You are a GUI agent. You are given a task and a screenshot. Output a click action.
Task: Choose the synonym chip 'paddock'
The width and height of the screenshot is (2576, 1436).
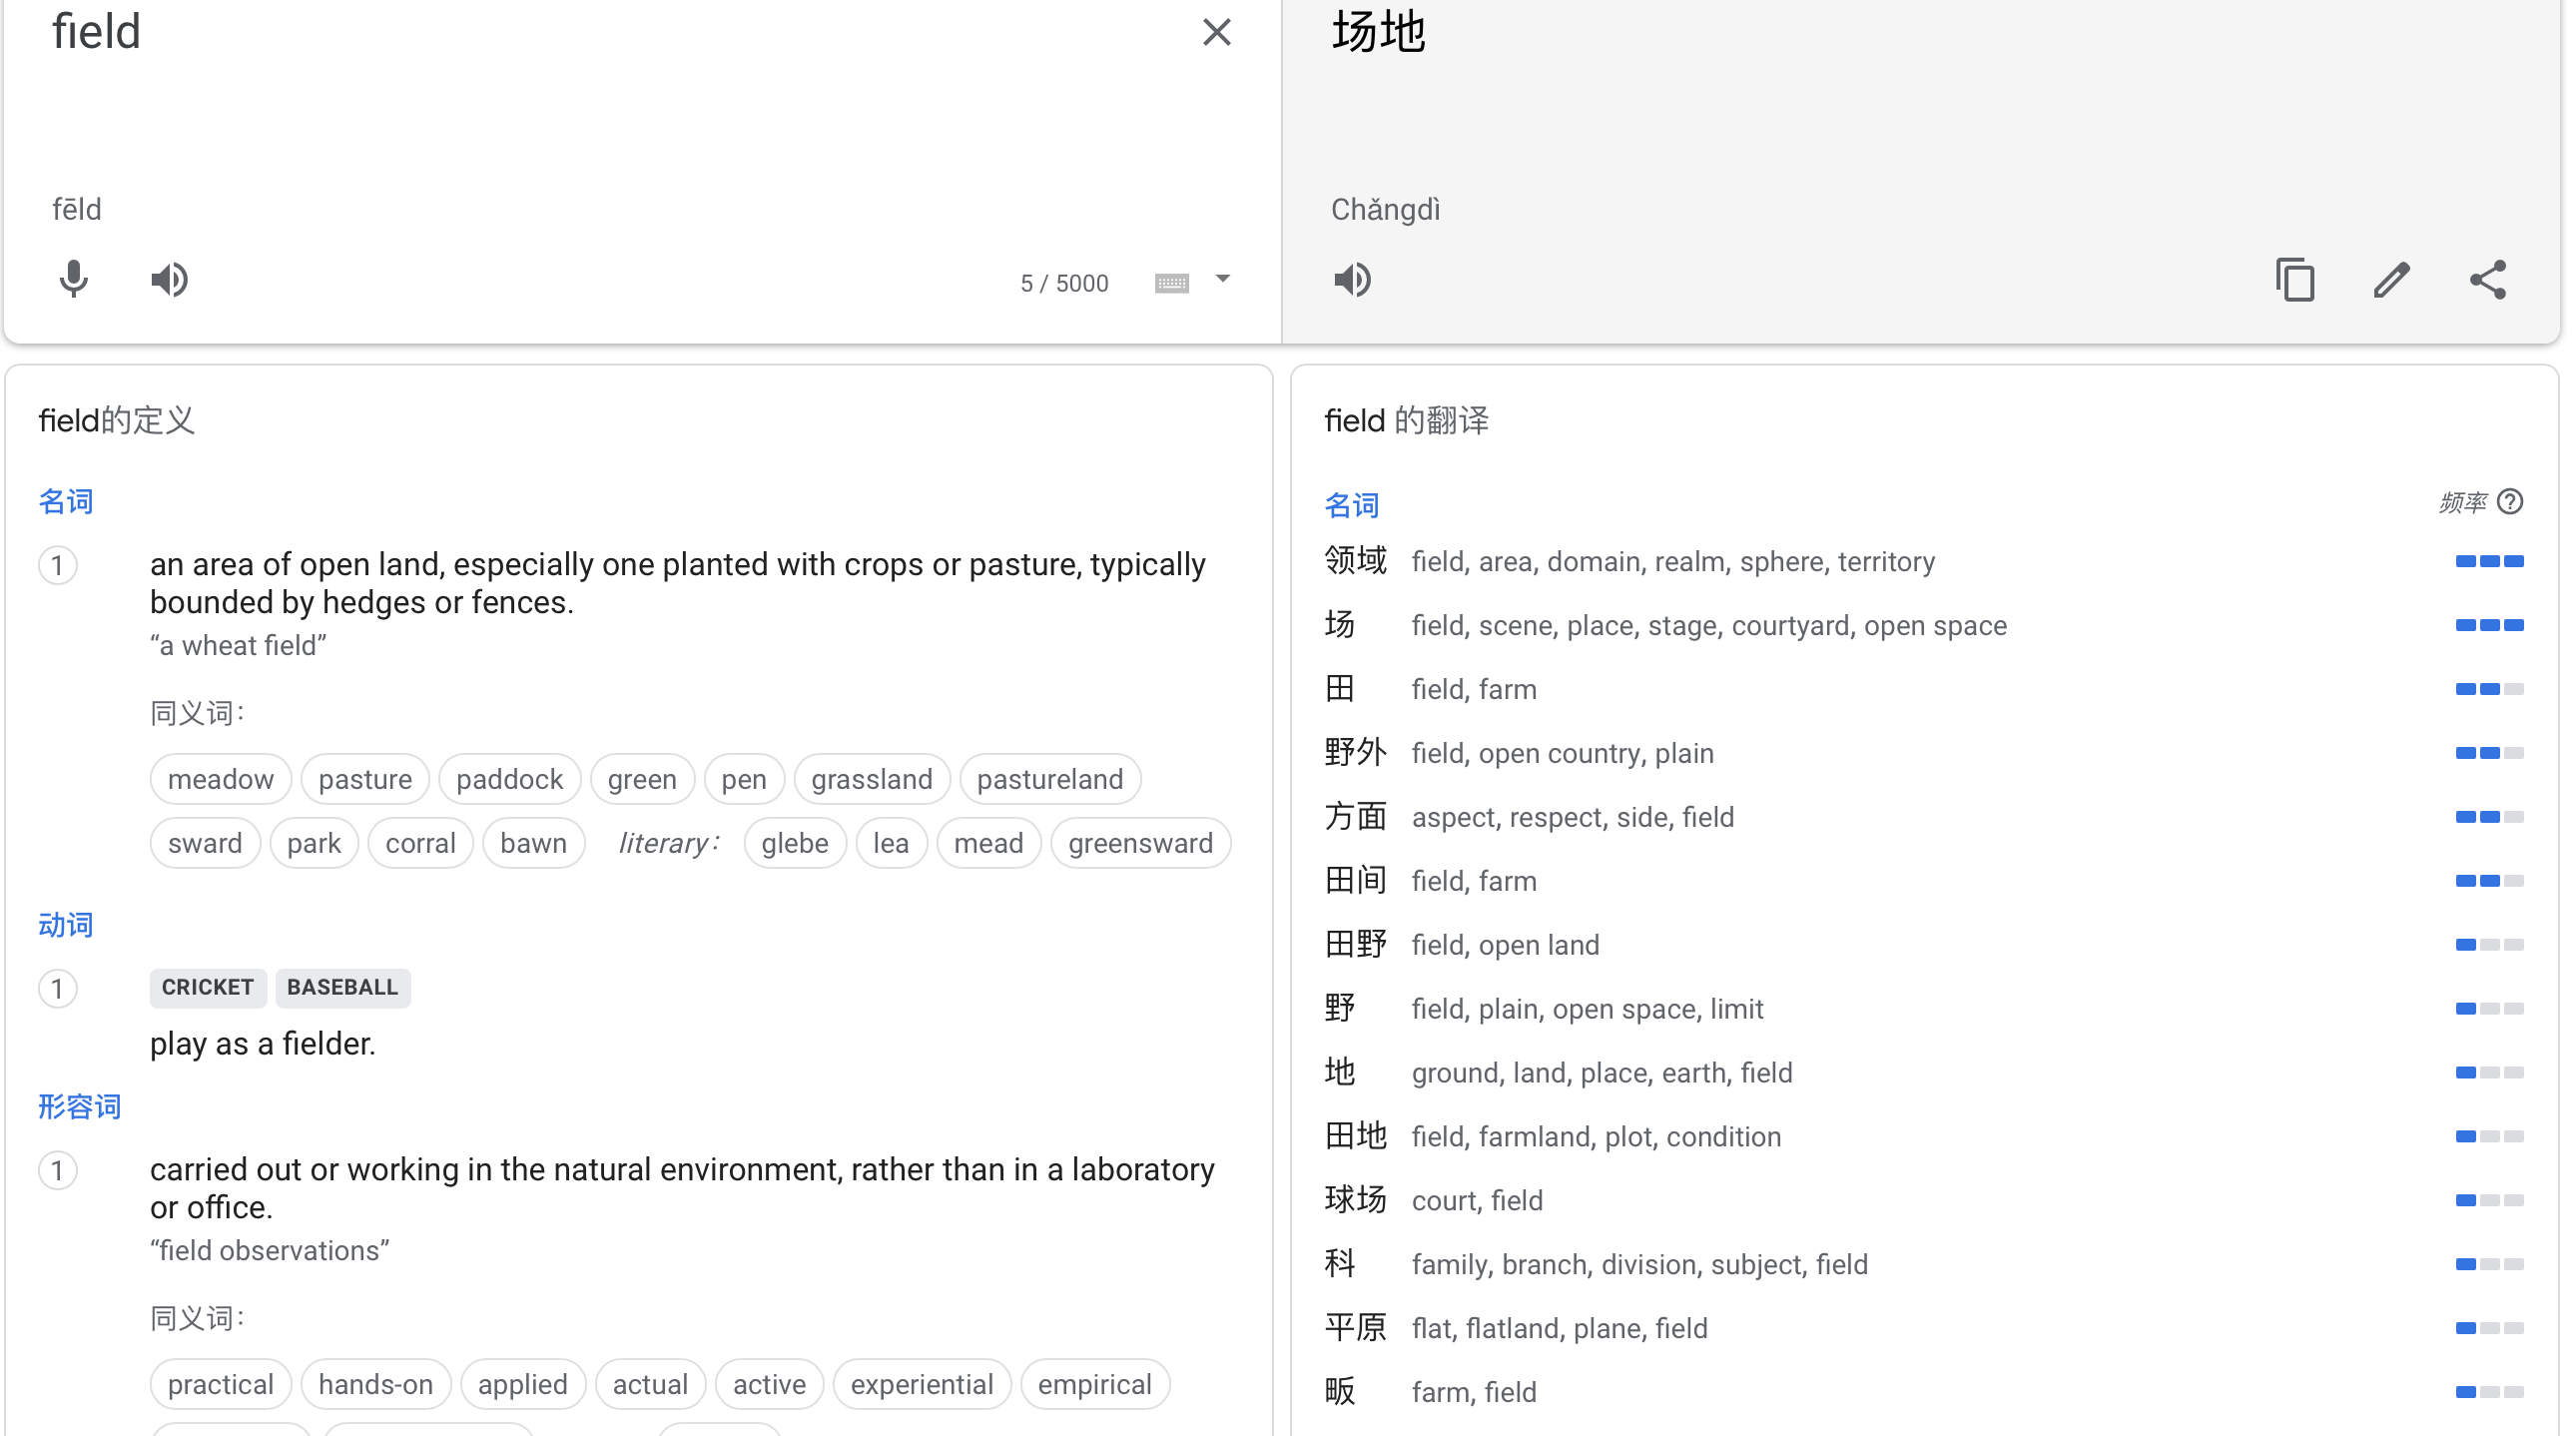(509, 779)
